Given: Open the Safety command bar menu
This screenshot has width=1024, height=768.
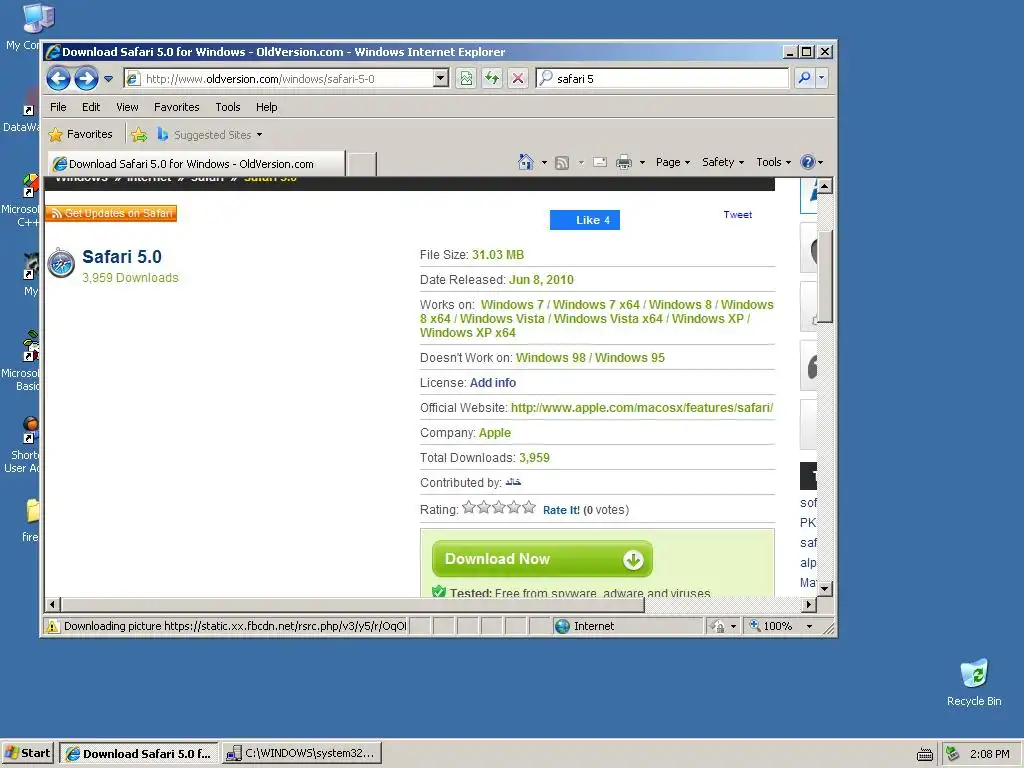Looking at the screenshot, I should coord(723,162).
